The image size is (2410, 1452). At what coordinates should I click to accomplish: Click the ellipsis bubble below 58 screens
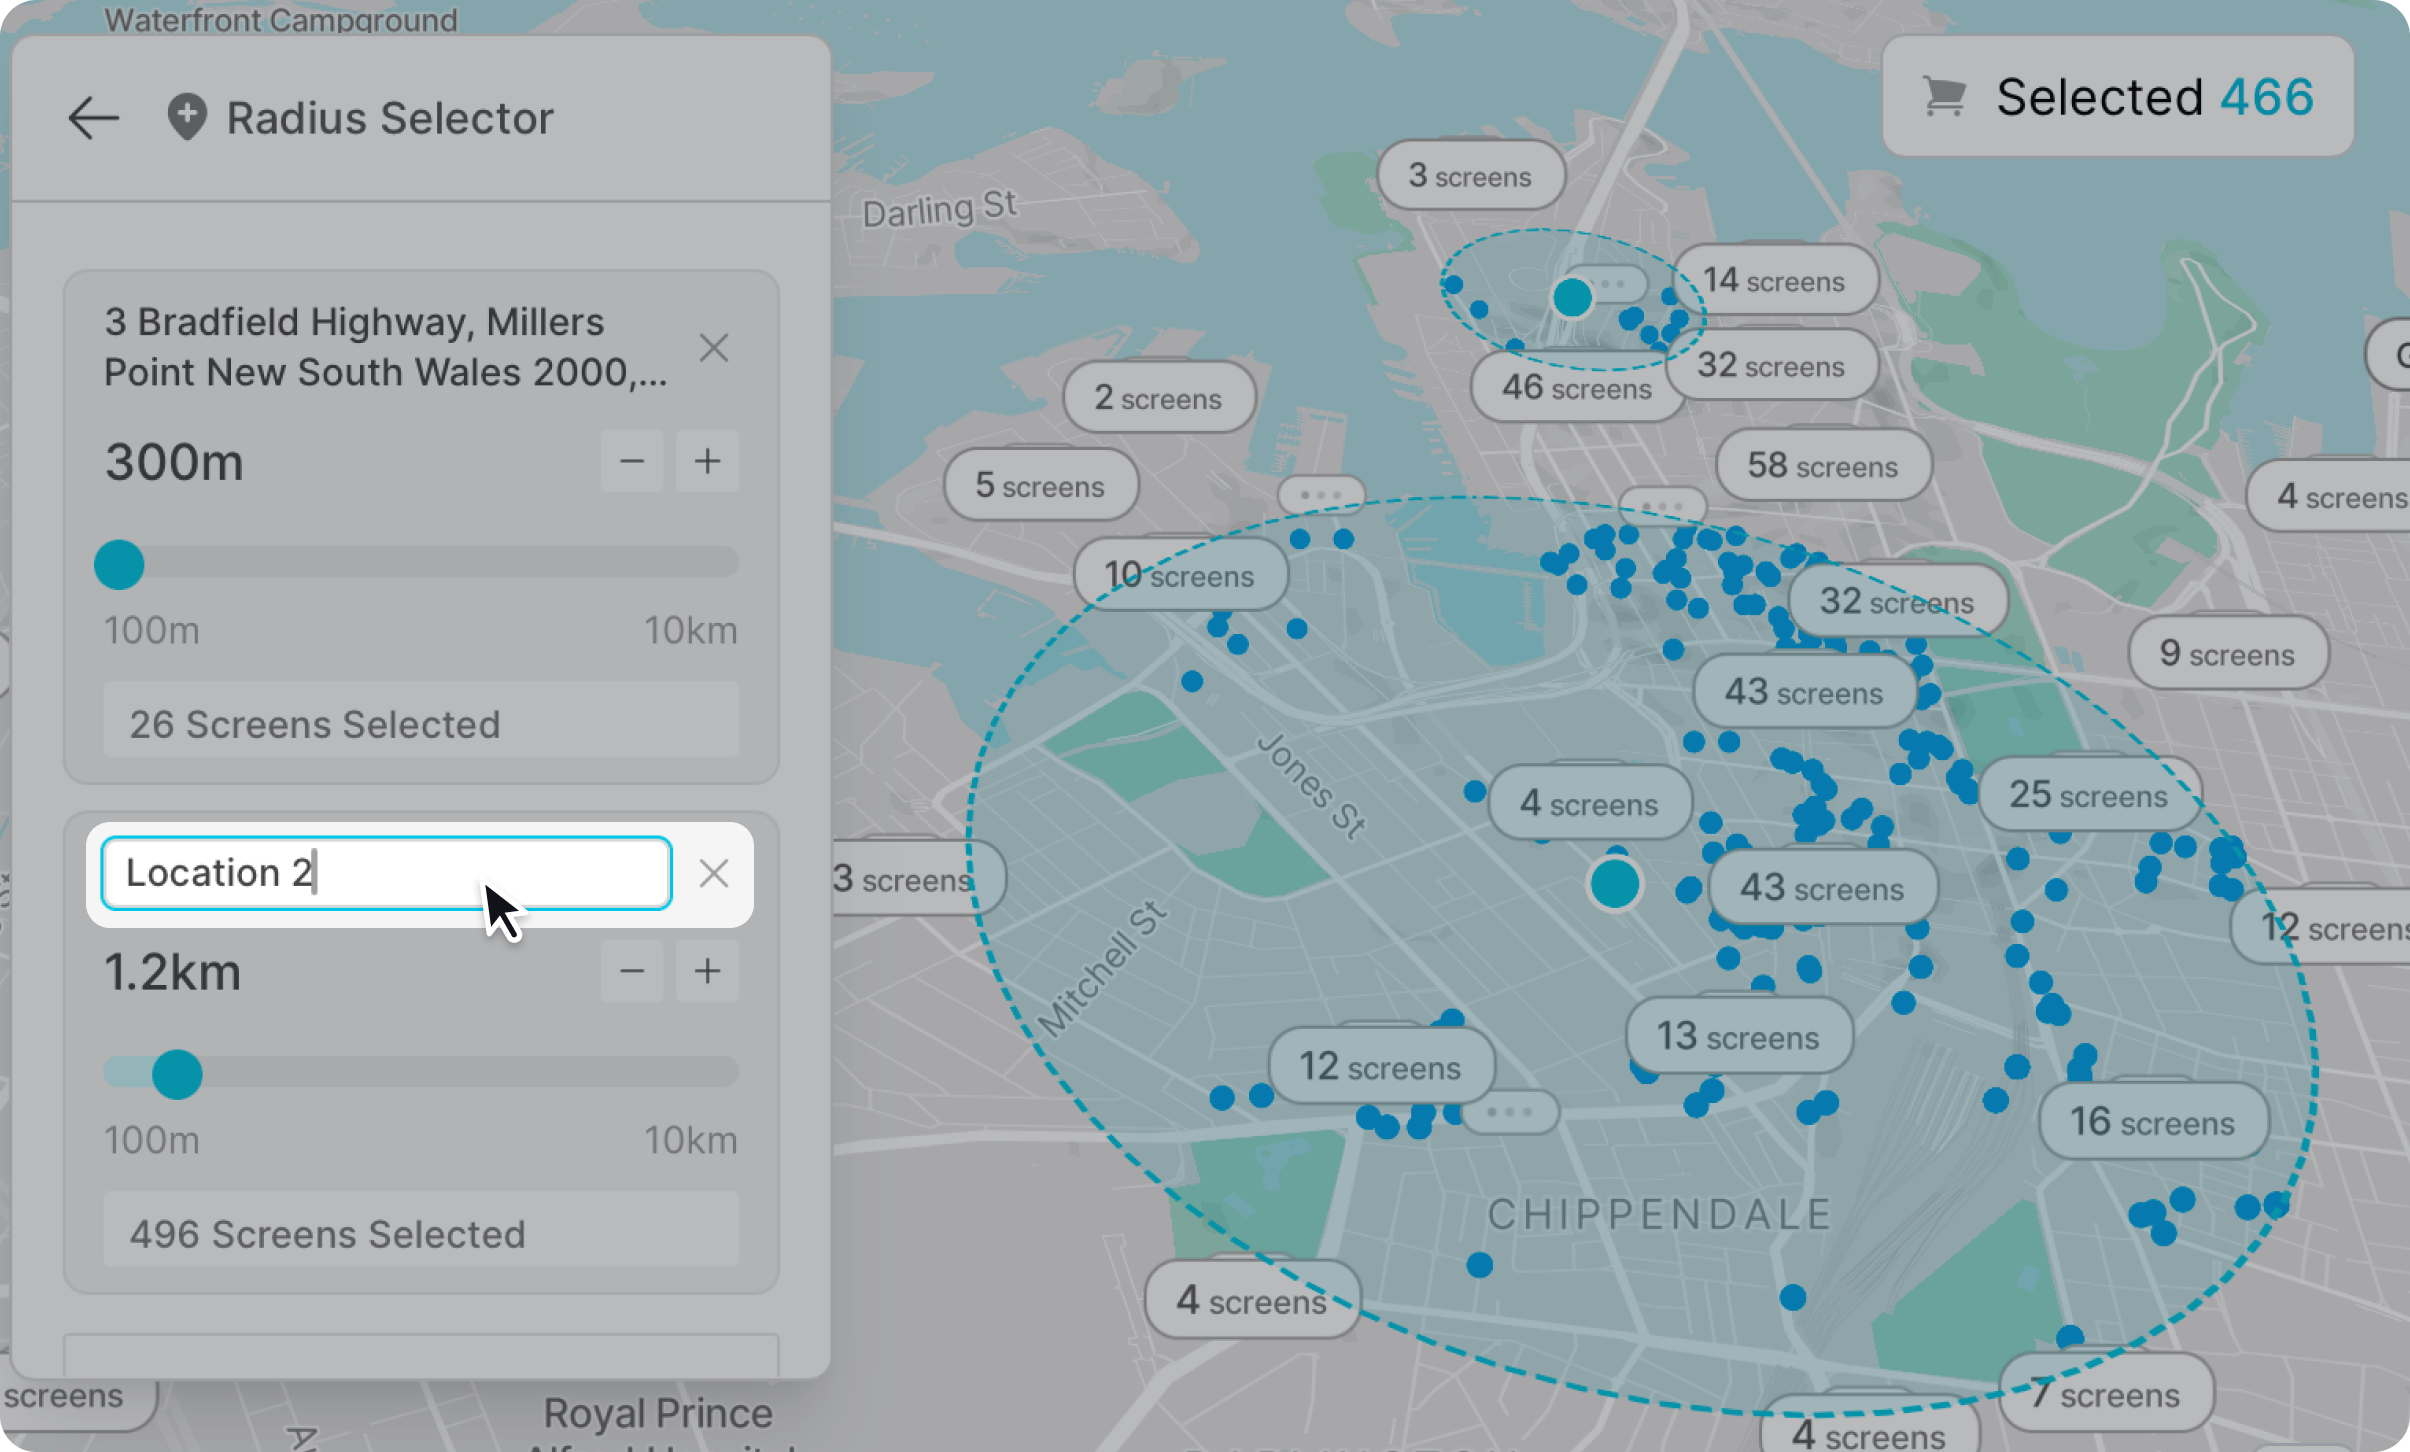(x=1662, y=506)
